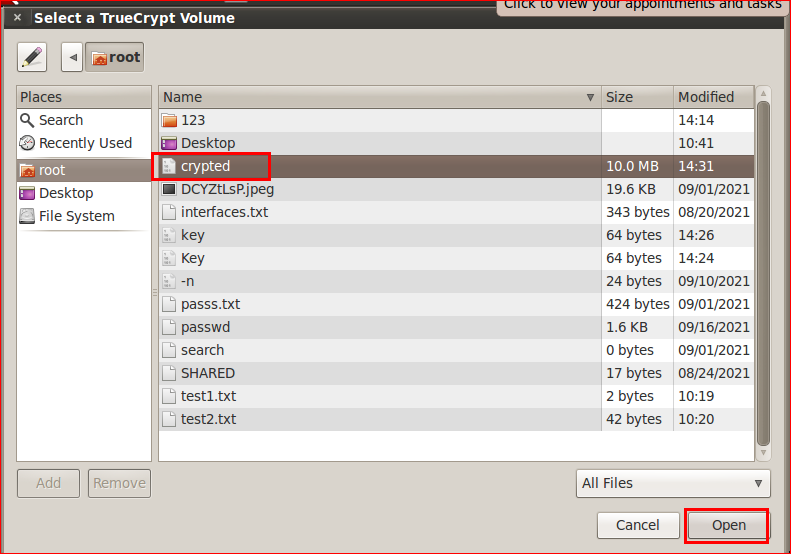Click the crypted file icon

(168, 166)
